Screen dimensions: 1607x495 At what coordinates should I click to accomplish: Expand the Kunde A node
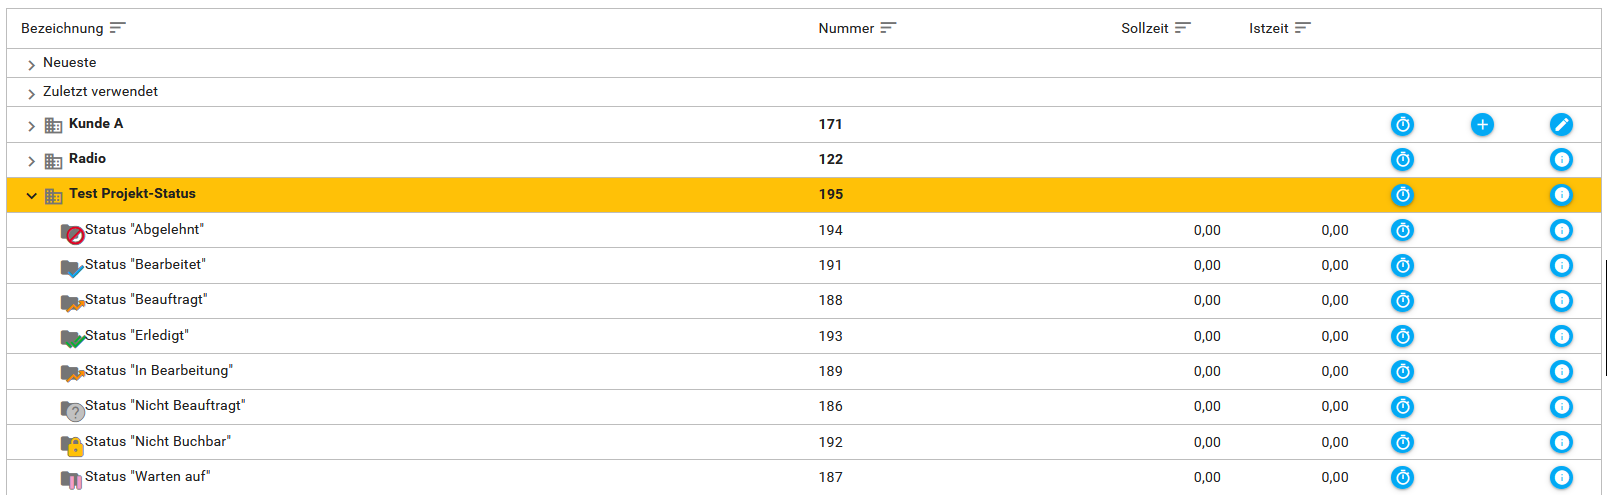32,126
